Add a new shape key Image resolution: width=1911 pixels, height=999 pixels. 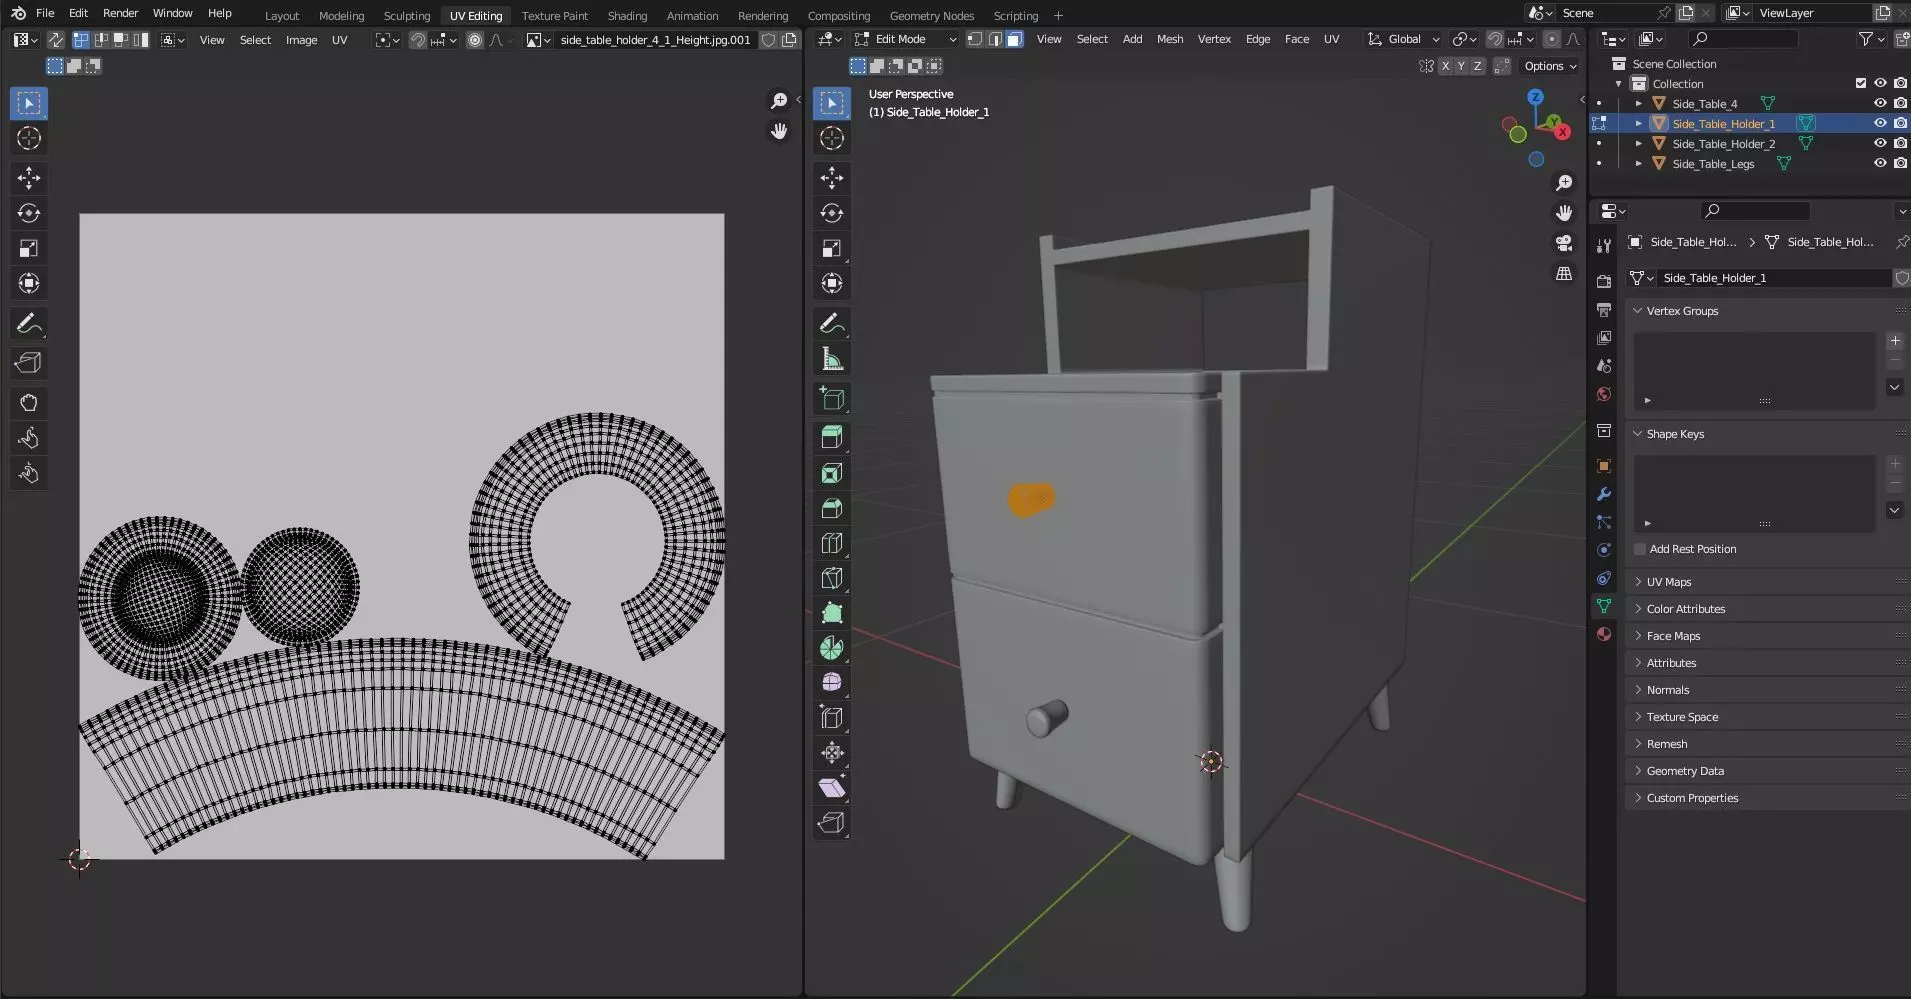click(1895, 464)
